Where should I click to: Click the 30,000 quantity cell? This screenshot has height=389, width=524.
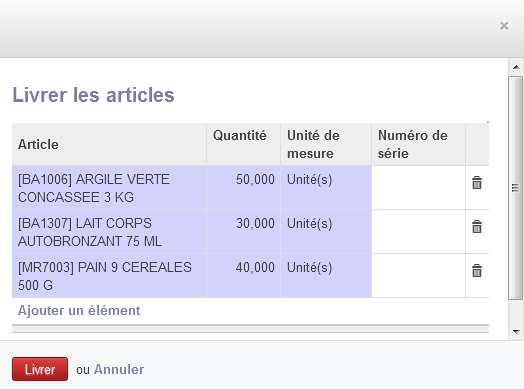click(x=244, y=232)
